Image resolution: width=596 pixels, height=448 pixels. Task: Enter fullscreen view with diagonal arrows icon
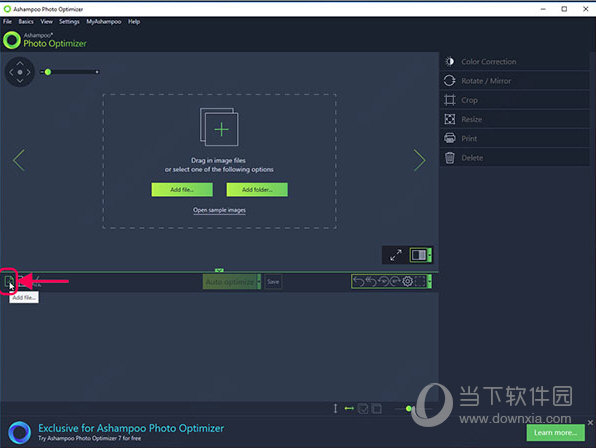point(396,255)
